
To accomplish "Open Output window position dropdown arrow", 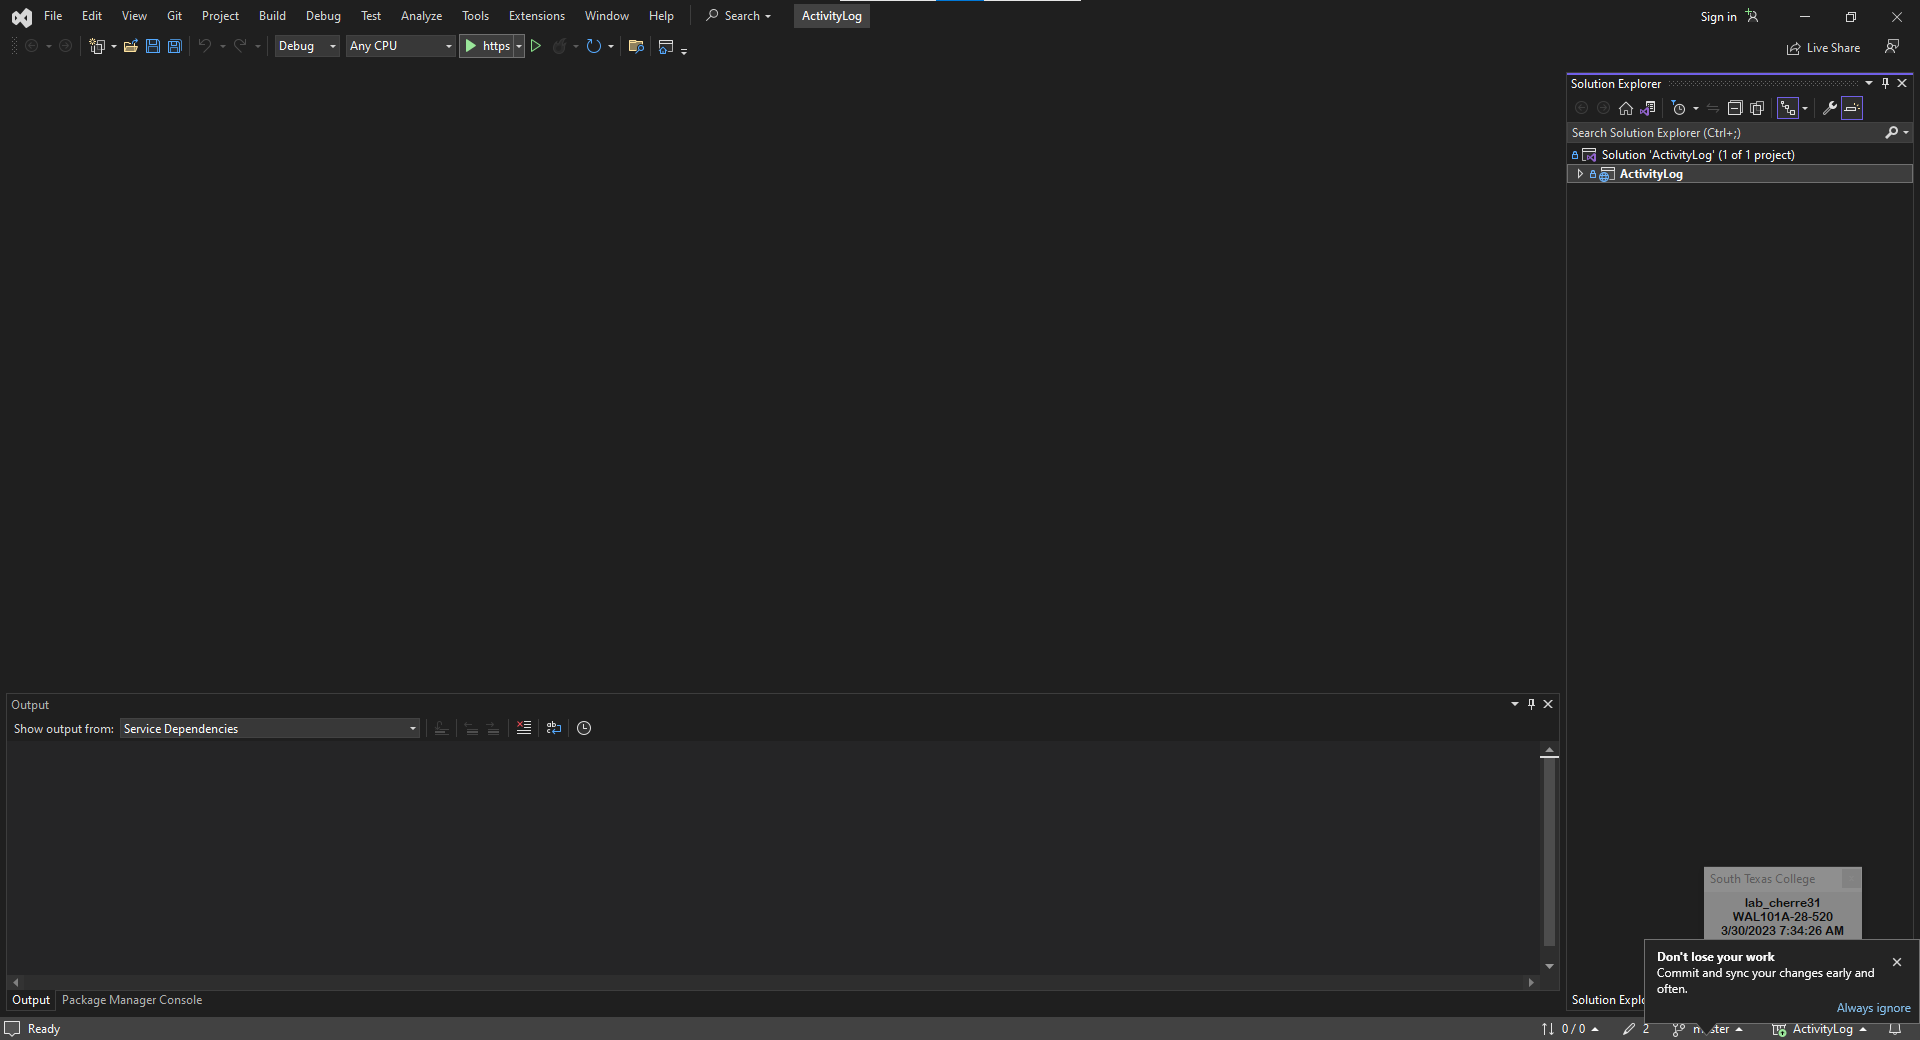I will tap(1515, 704).
